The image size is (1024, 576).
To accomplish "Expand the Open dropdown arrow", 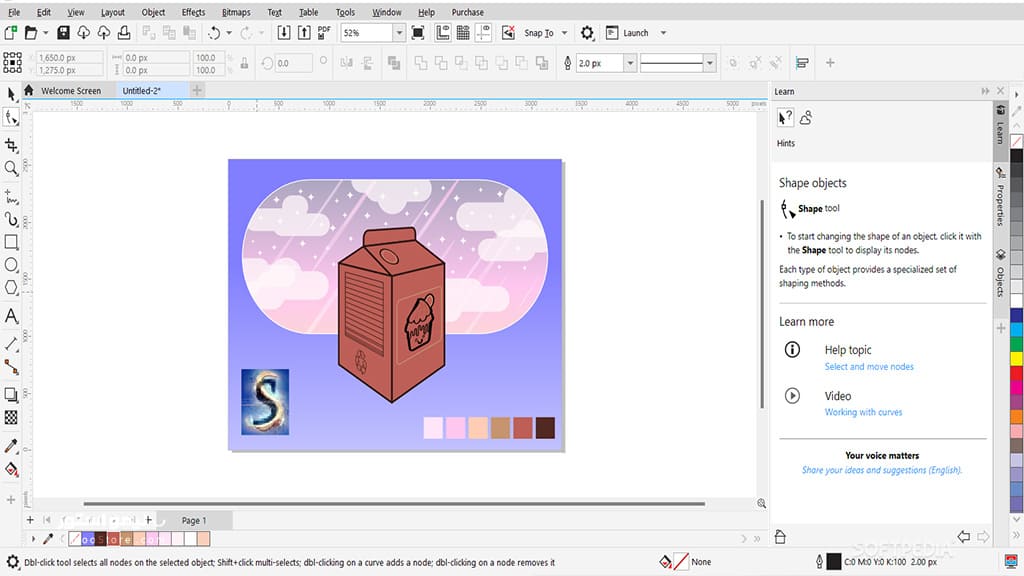I will click(46, 33).
